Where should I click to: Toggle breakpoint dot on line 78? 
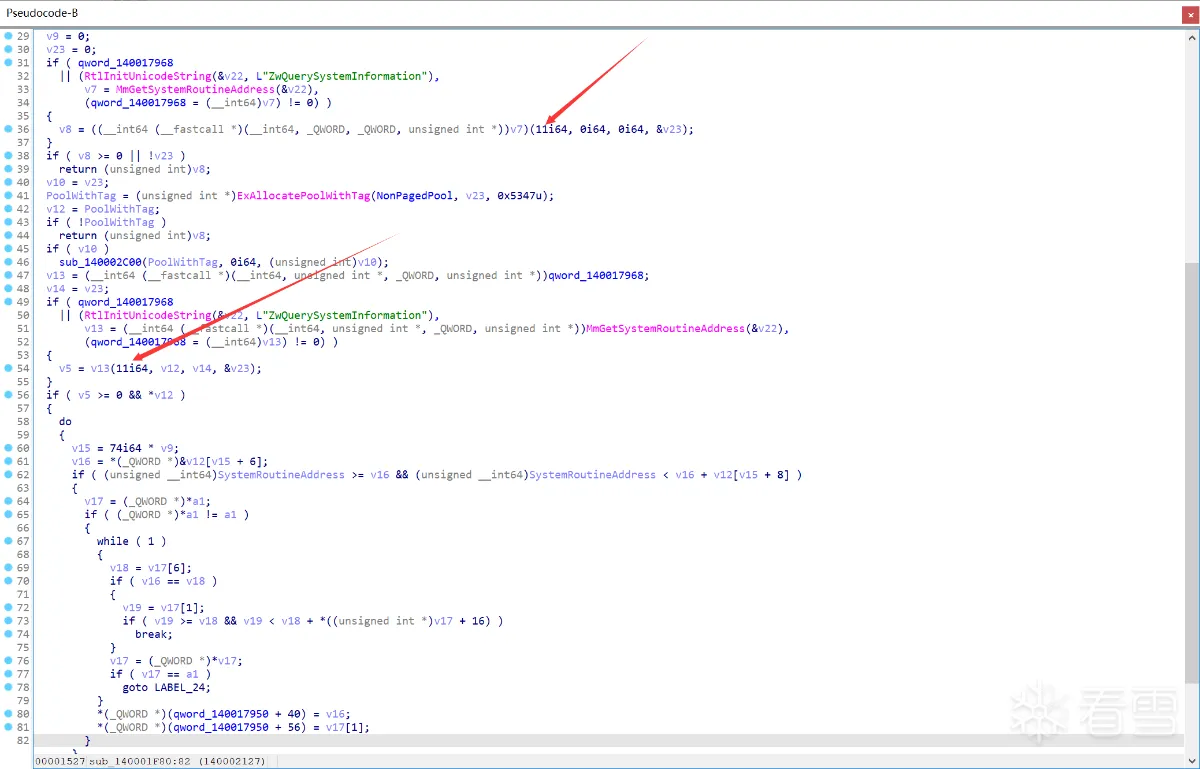(9, 687)
